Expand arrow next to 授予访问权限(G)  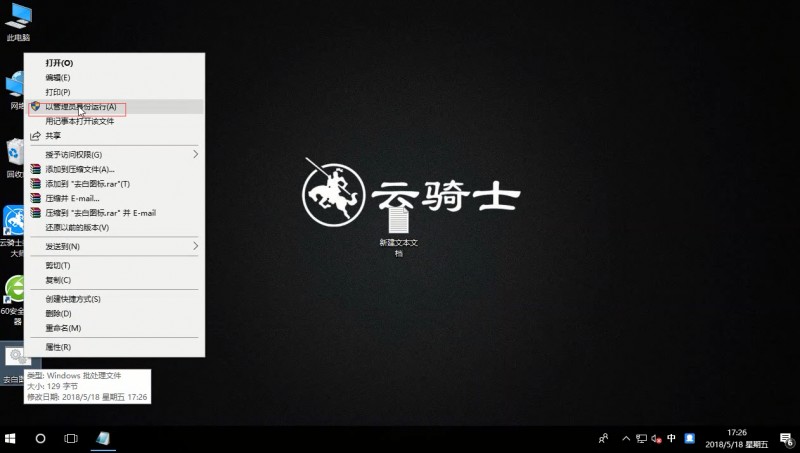[195, 154]
